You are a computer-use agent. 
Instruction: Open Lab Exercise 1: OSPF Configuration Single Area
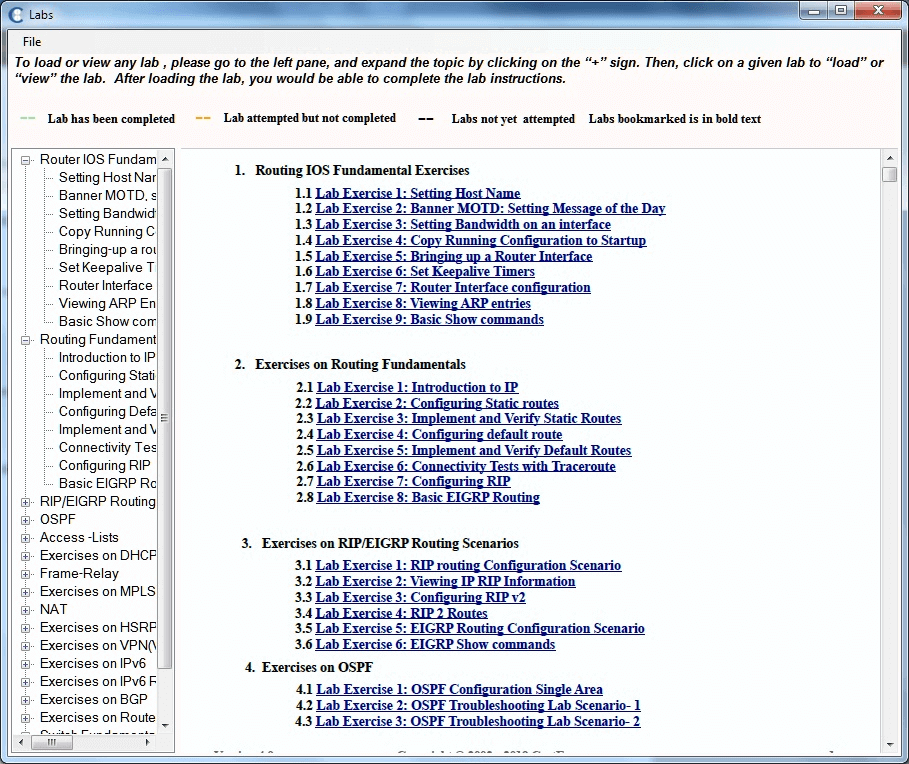pos(458,689)
